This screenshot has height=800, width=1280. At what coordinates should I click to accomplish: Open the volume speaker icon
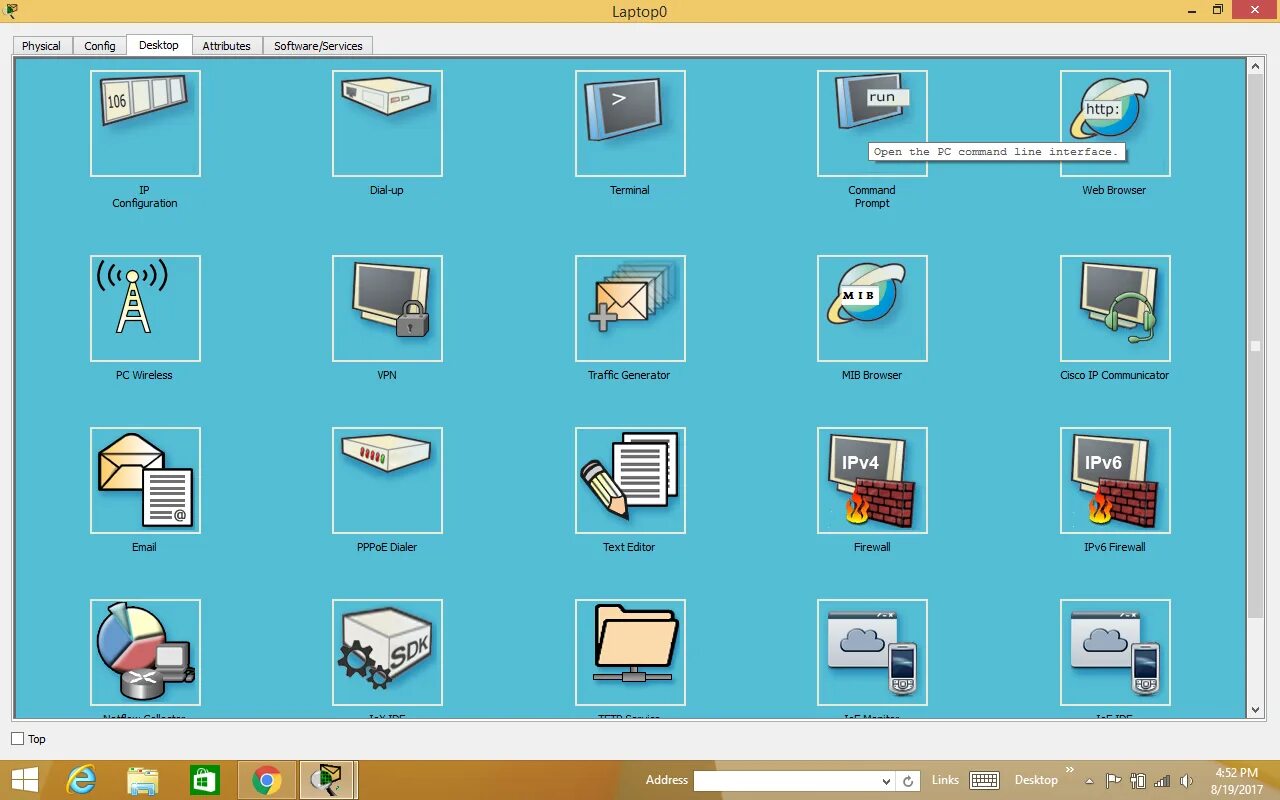[1186, 781]
